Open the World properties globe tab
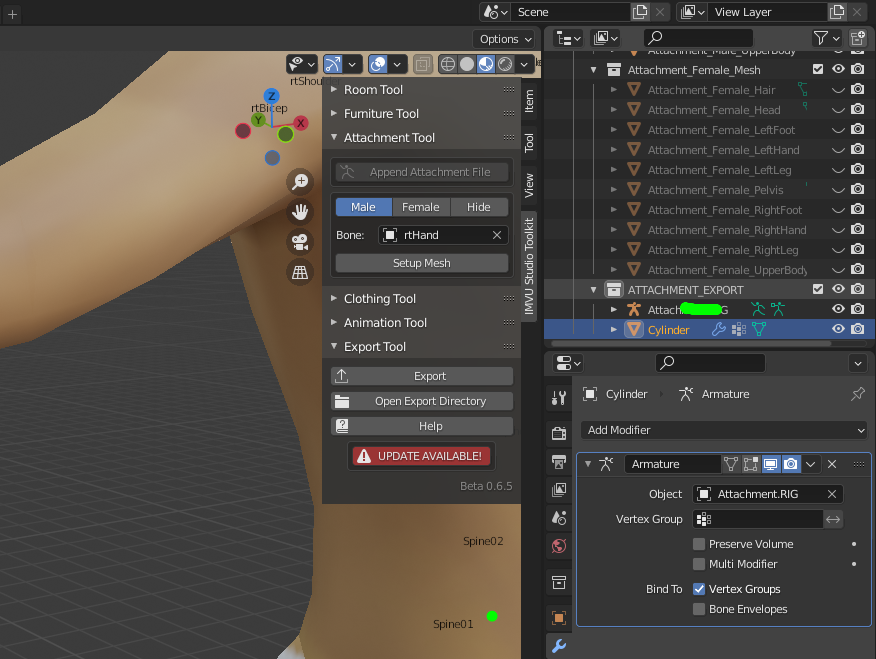The height and width of the screenshot is (659, 876). pyautogui.click(x=559, y=546)
